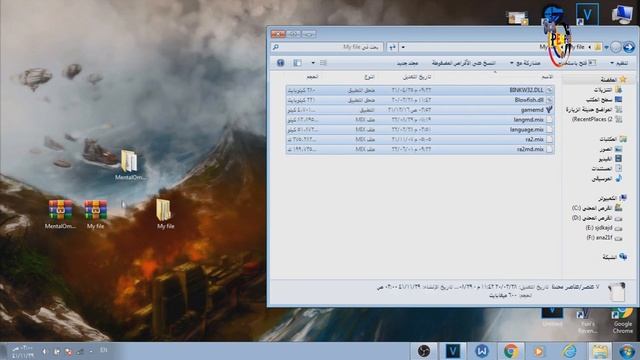
Task: Open the recent pages arrow beside navigation buttons
Action: coord(606,48)
